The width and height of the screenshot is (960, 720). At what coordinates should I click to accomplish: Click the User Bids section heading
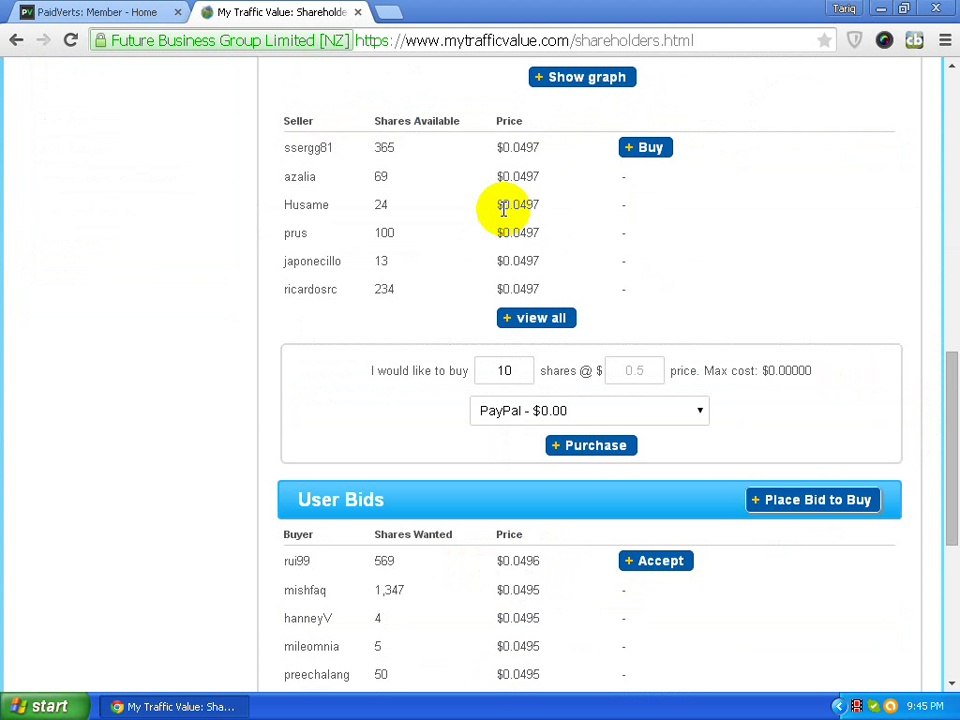pyautogui.click(x=340, y=500)
